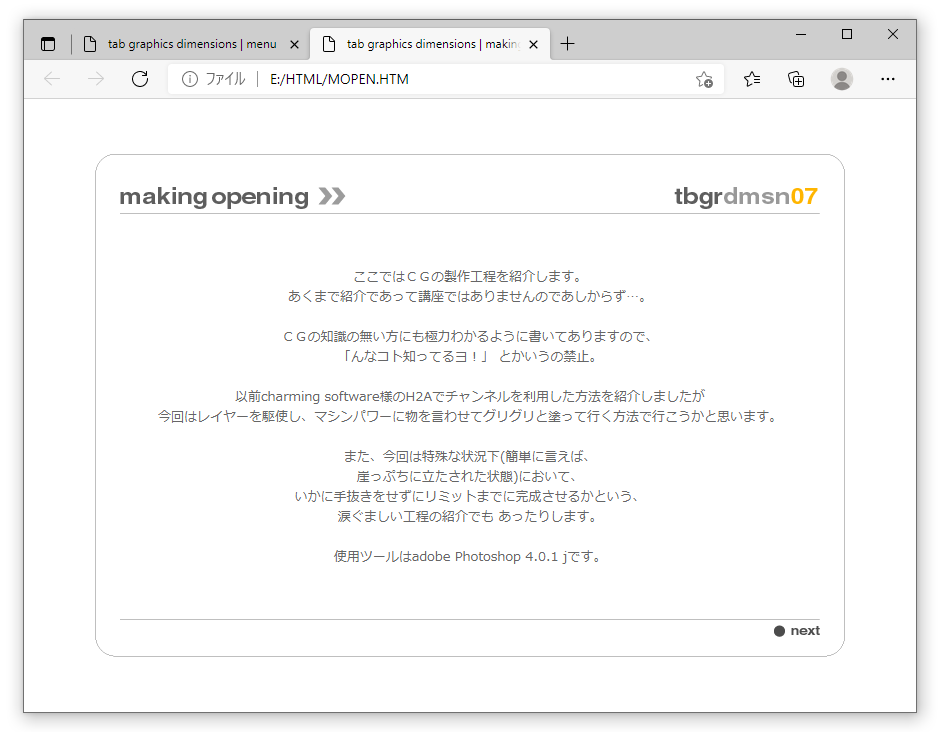The width and height of the screenshot is (939, 732).
Task: Open a new tab with the plus button
Action: 568,44
